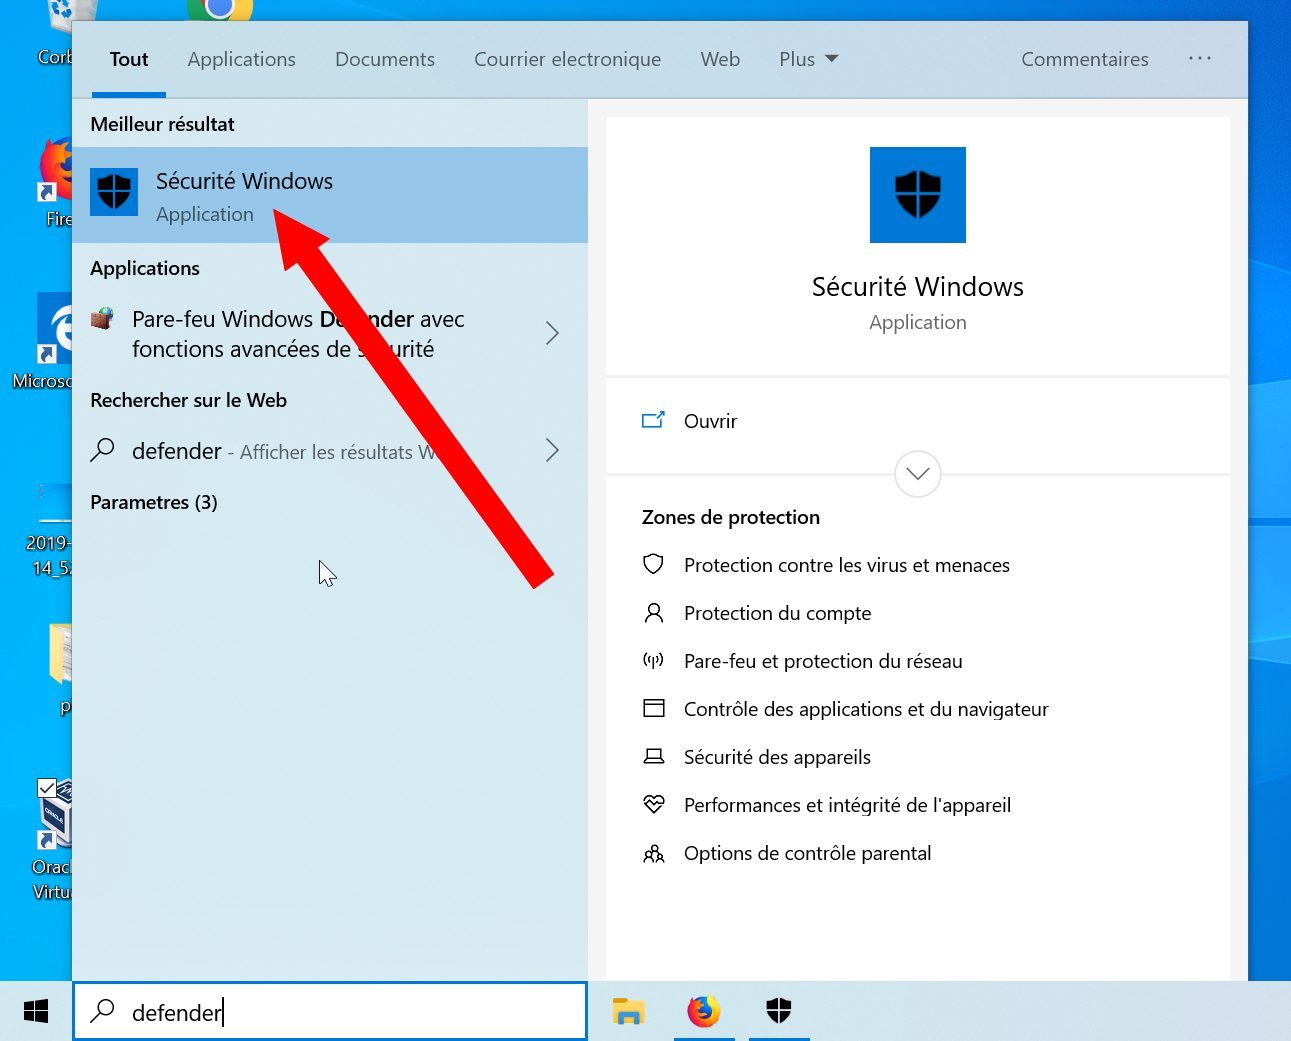The image size is (1291, 1041).
Task: Click the large Sécurité Windows shield tile
Action: 917,195
